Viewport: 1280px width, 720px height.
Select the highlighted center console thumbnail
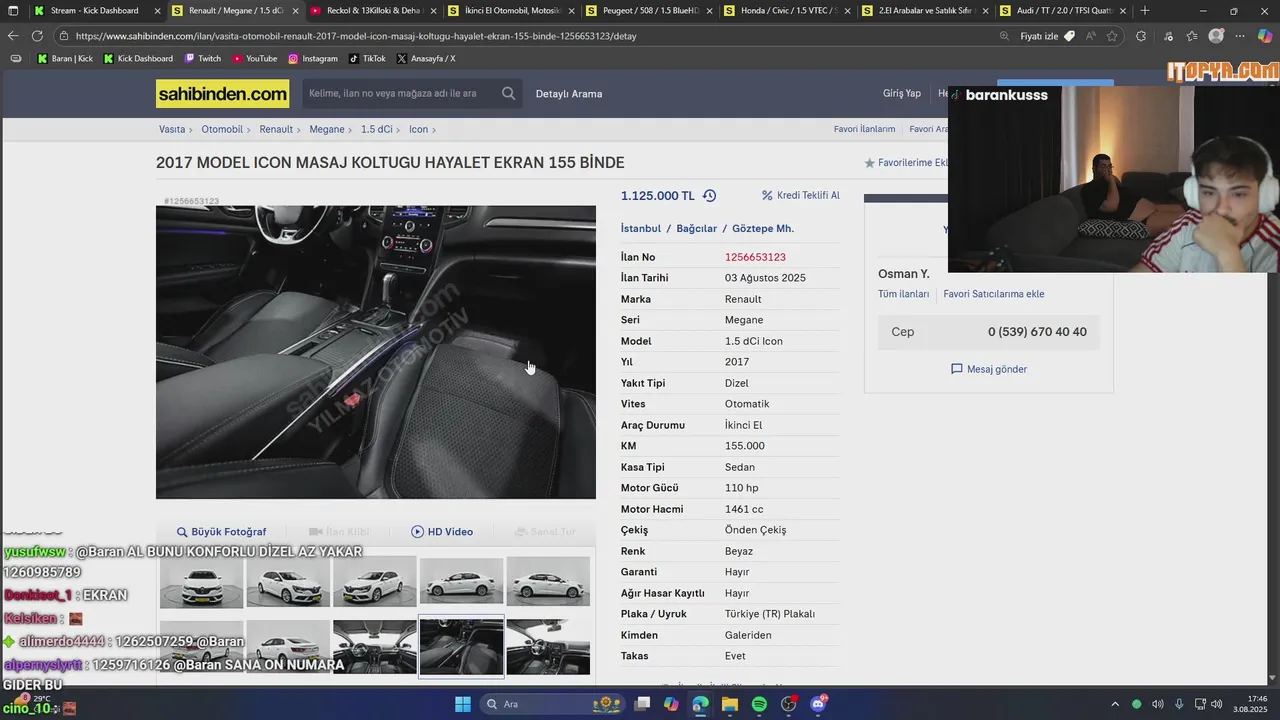(461, 647)
